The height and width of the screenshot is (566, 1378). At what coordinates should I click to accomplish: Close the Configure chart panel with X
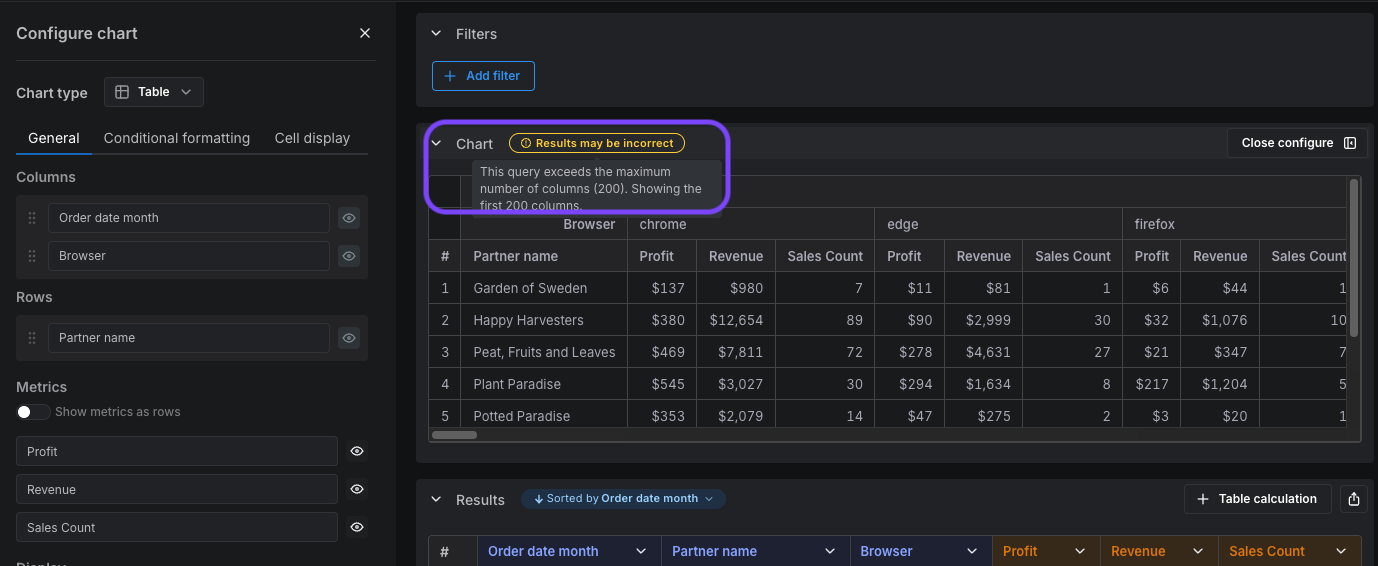pyautogui.click(x=365, y=33)
